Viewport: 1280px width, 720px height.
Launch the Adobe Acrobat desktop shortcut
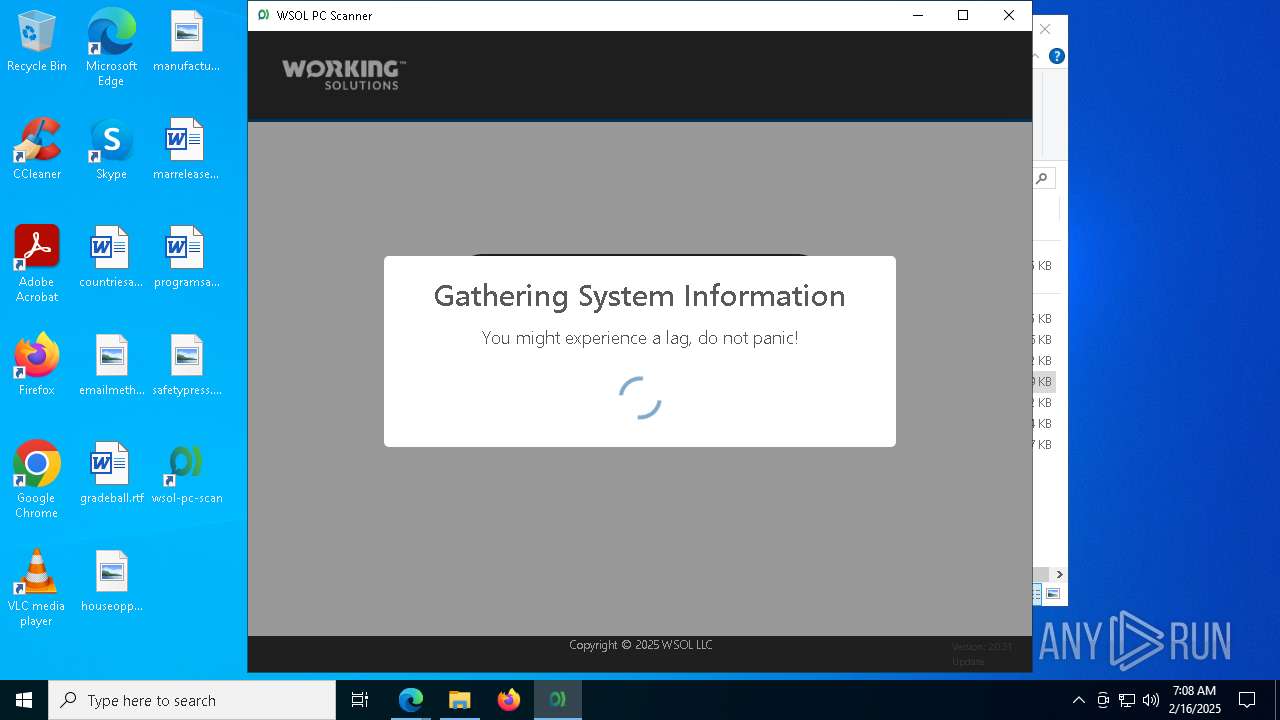[37, 264]
